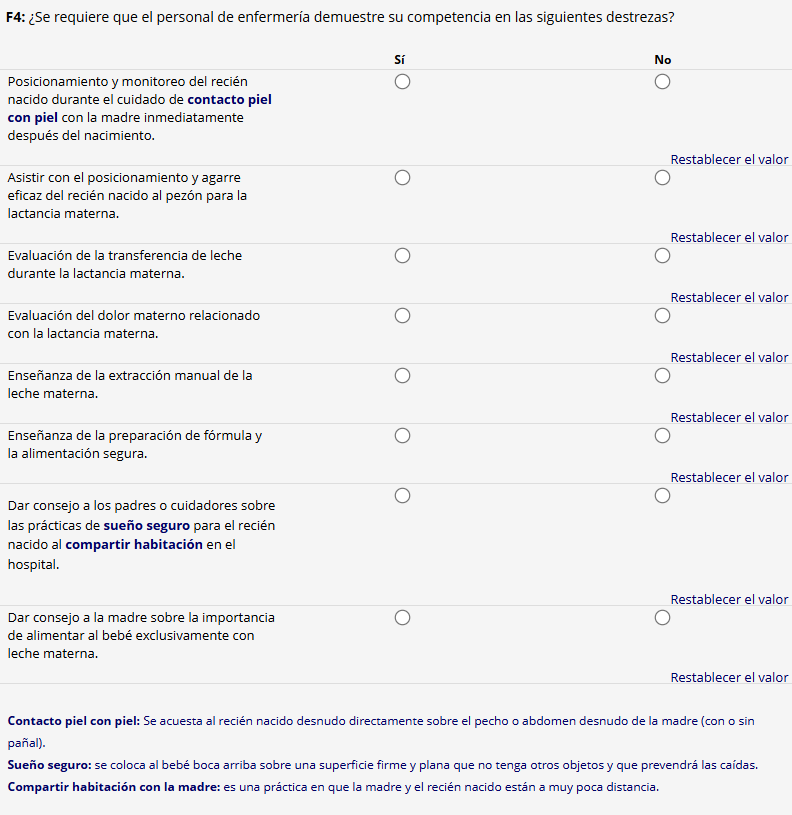Choose No for preparación de fórmula
The width and height of the screenshot is (792, 815).
[x=662, y=436]
